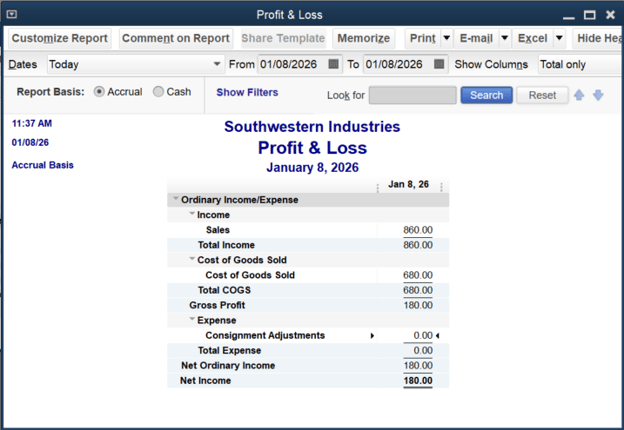624x430 pixels.
Task: Select the Accrual report basis
Action: [x=99, y=92]
